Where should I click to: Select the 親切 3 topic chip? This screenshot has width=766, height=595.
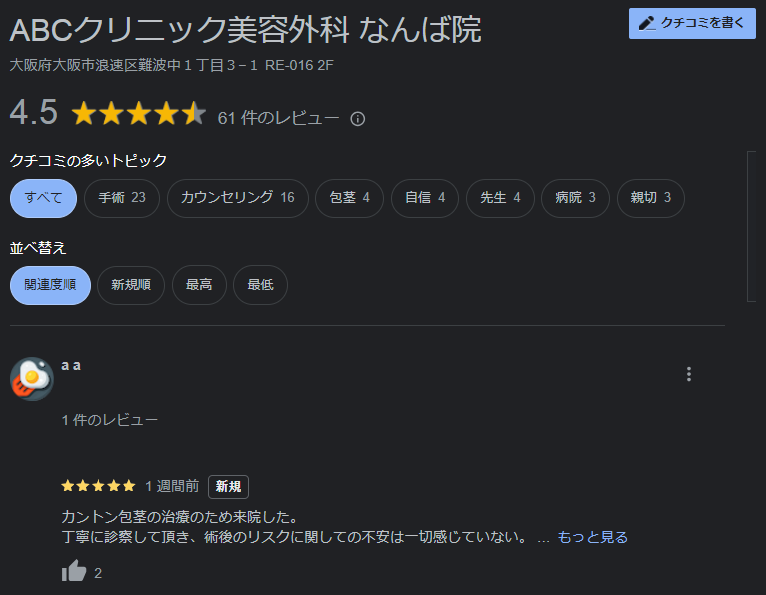click(x=651, y=198)
